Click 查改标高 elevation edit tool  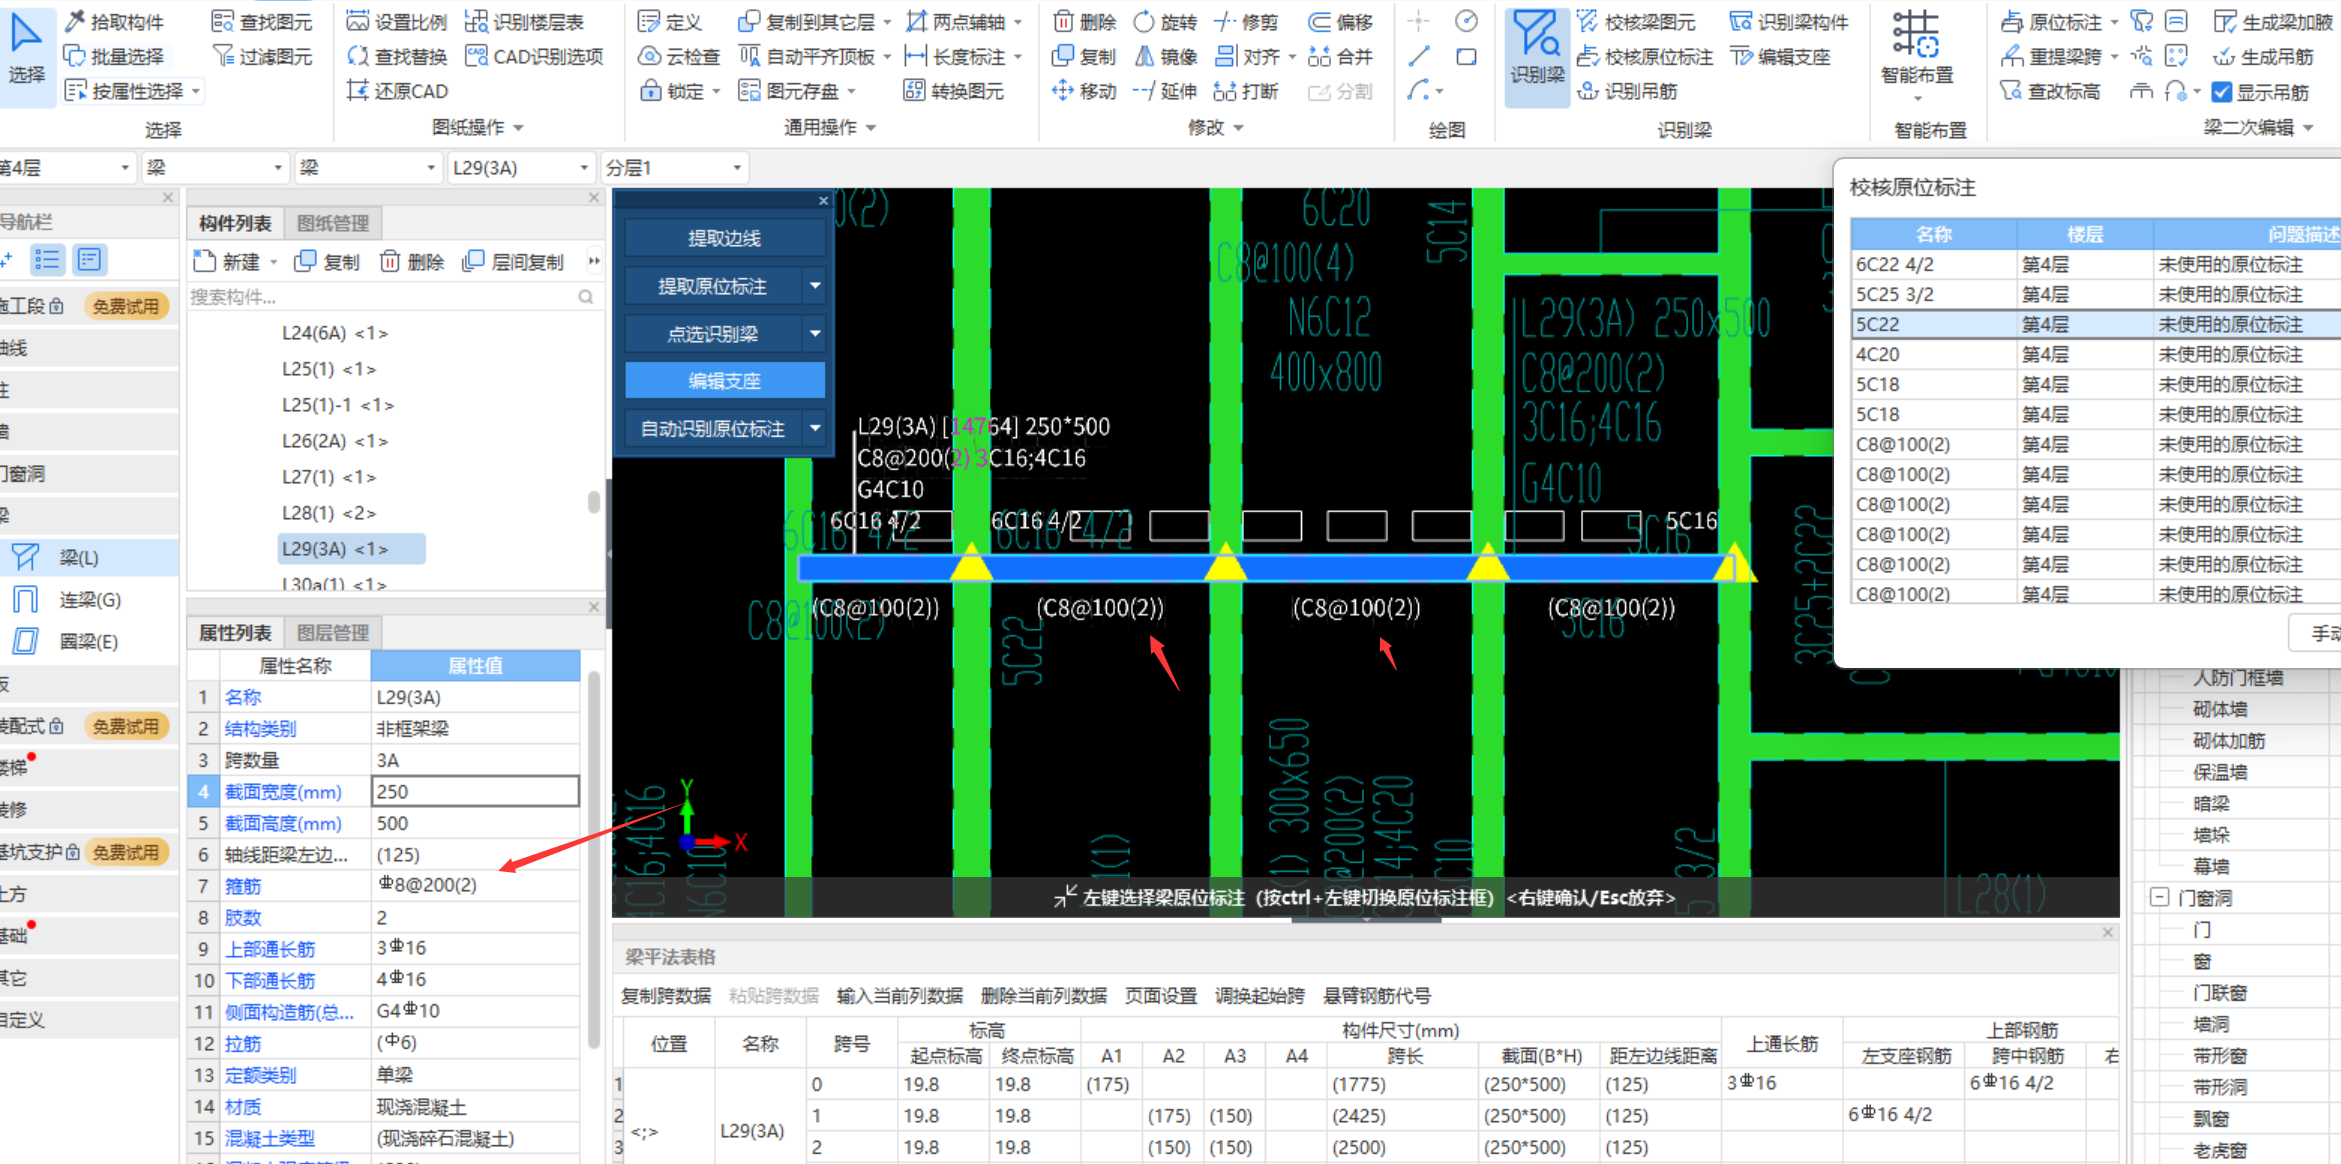click(2051, 91)
